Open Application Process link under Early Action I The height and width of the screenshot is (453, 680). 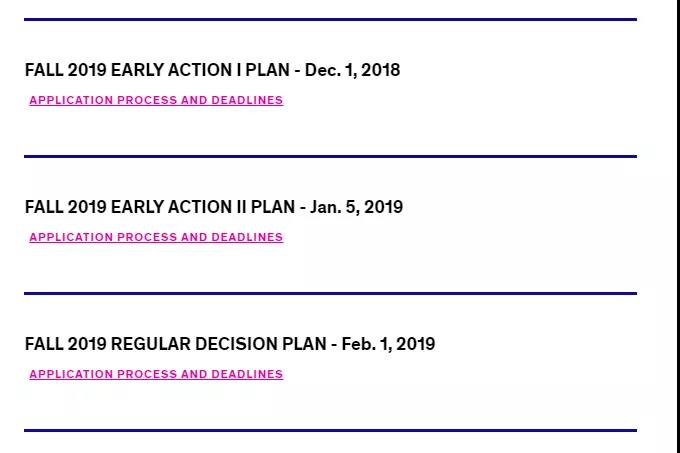pyautogui.click(x=156, y=100)
